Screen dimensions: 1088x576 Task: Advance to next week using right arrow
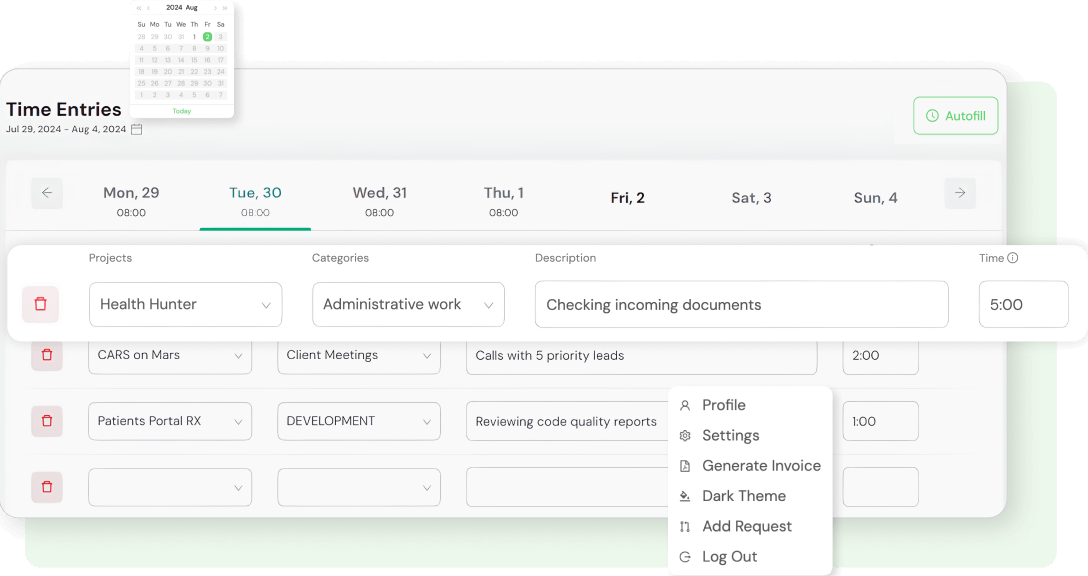(960, 193)
